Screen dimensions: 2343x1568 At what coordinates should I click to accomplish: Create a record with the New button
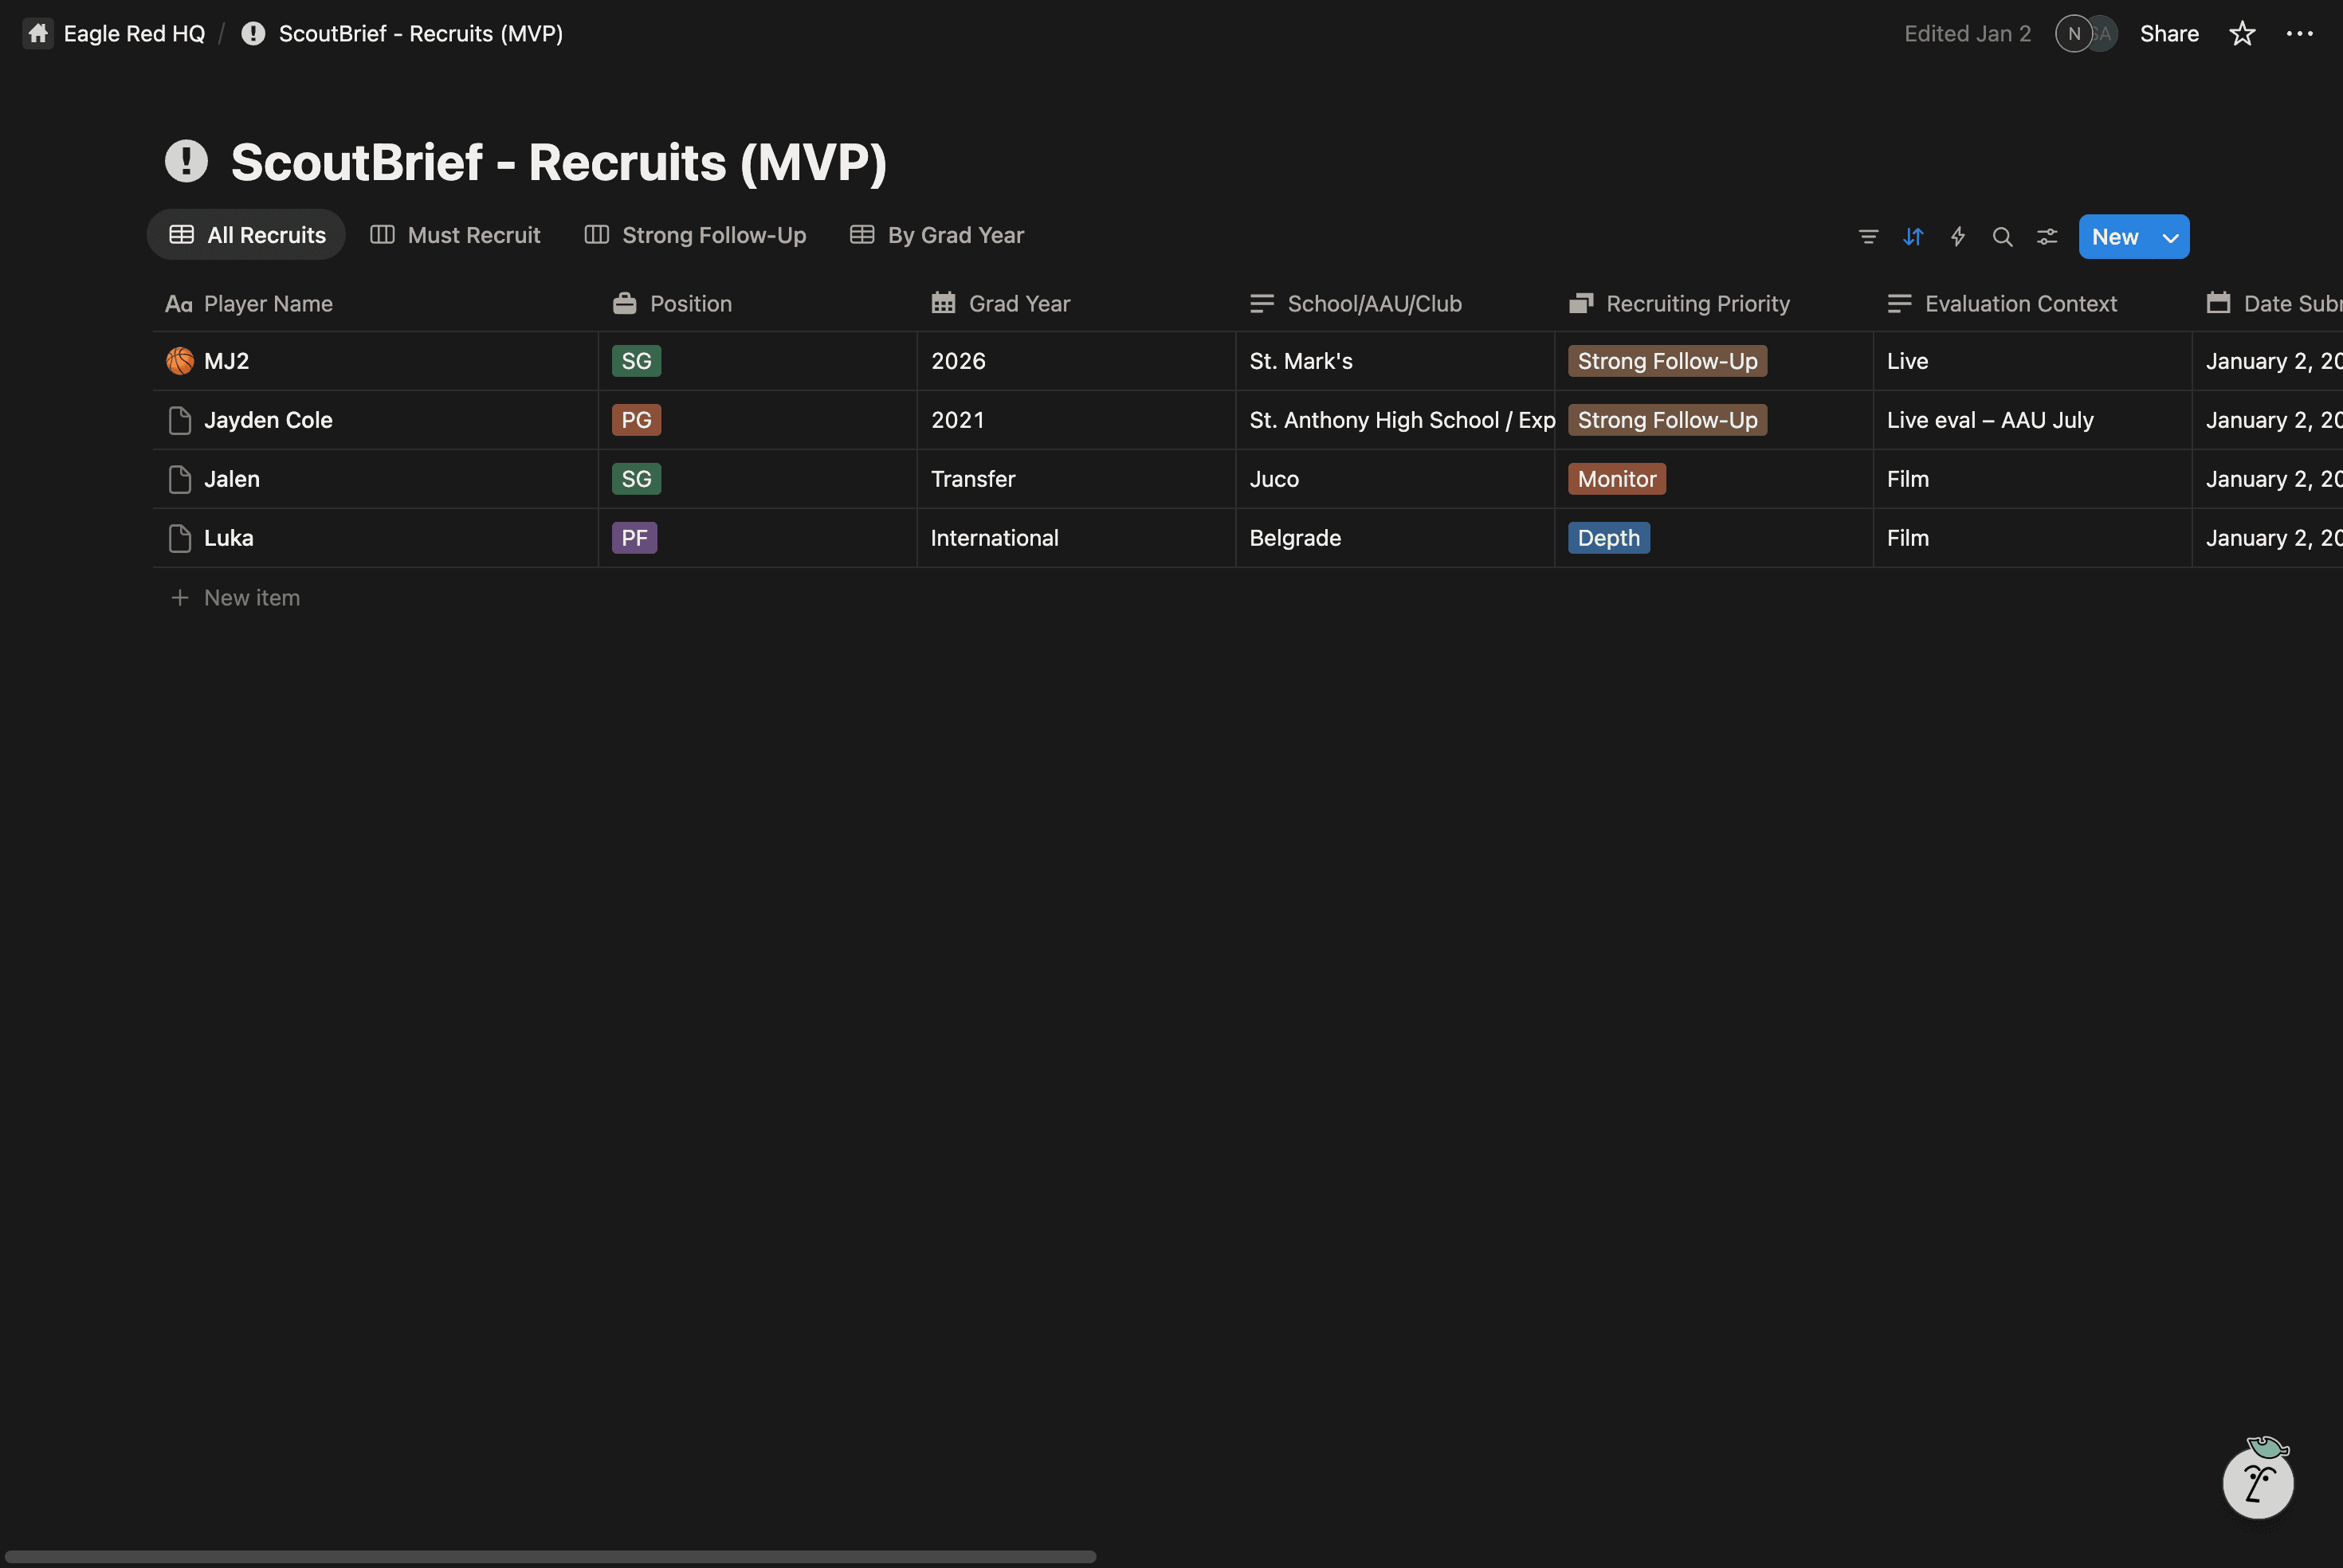pos(2115,237)
